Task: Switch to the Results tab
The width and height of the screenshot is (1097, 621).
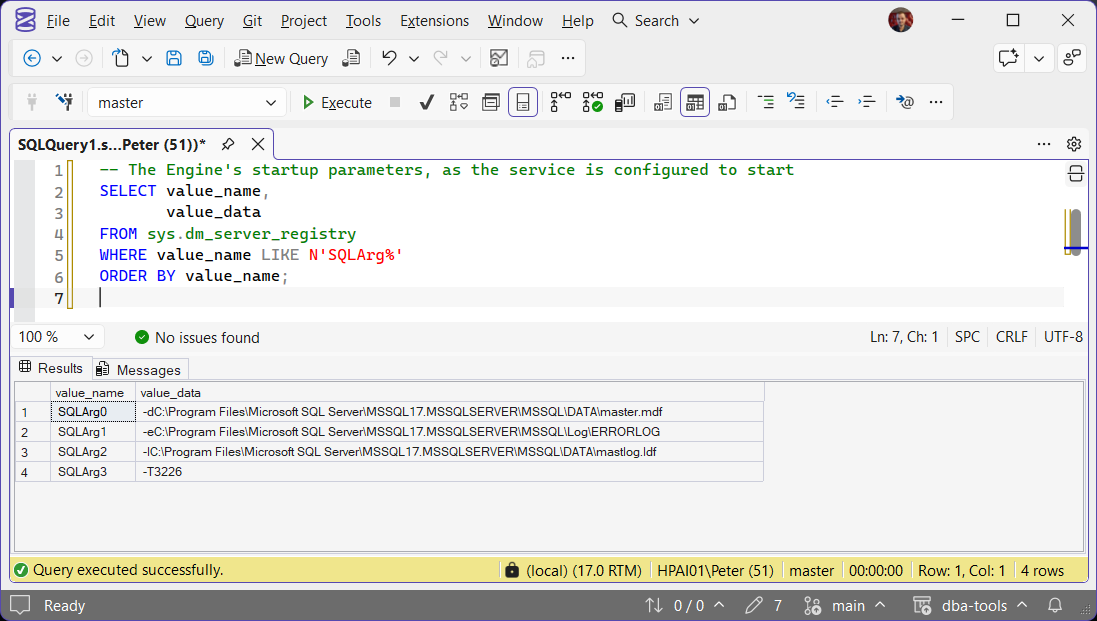Action: [51, 368]
